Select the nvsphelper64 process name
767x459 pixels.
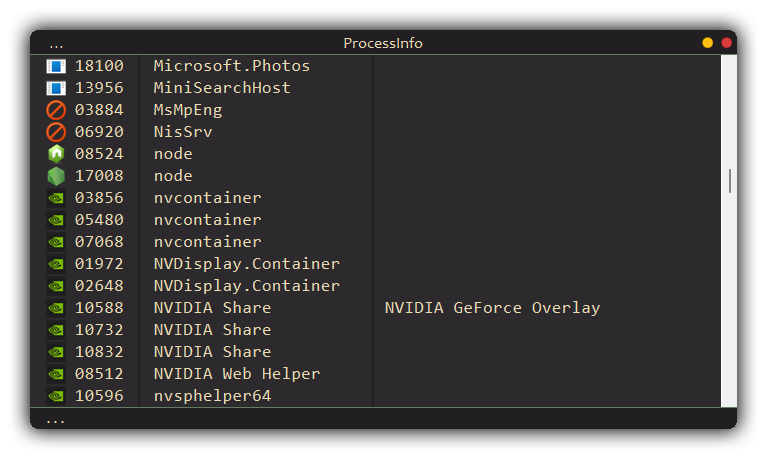tap(212, 397)
